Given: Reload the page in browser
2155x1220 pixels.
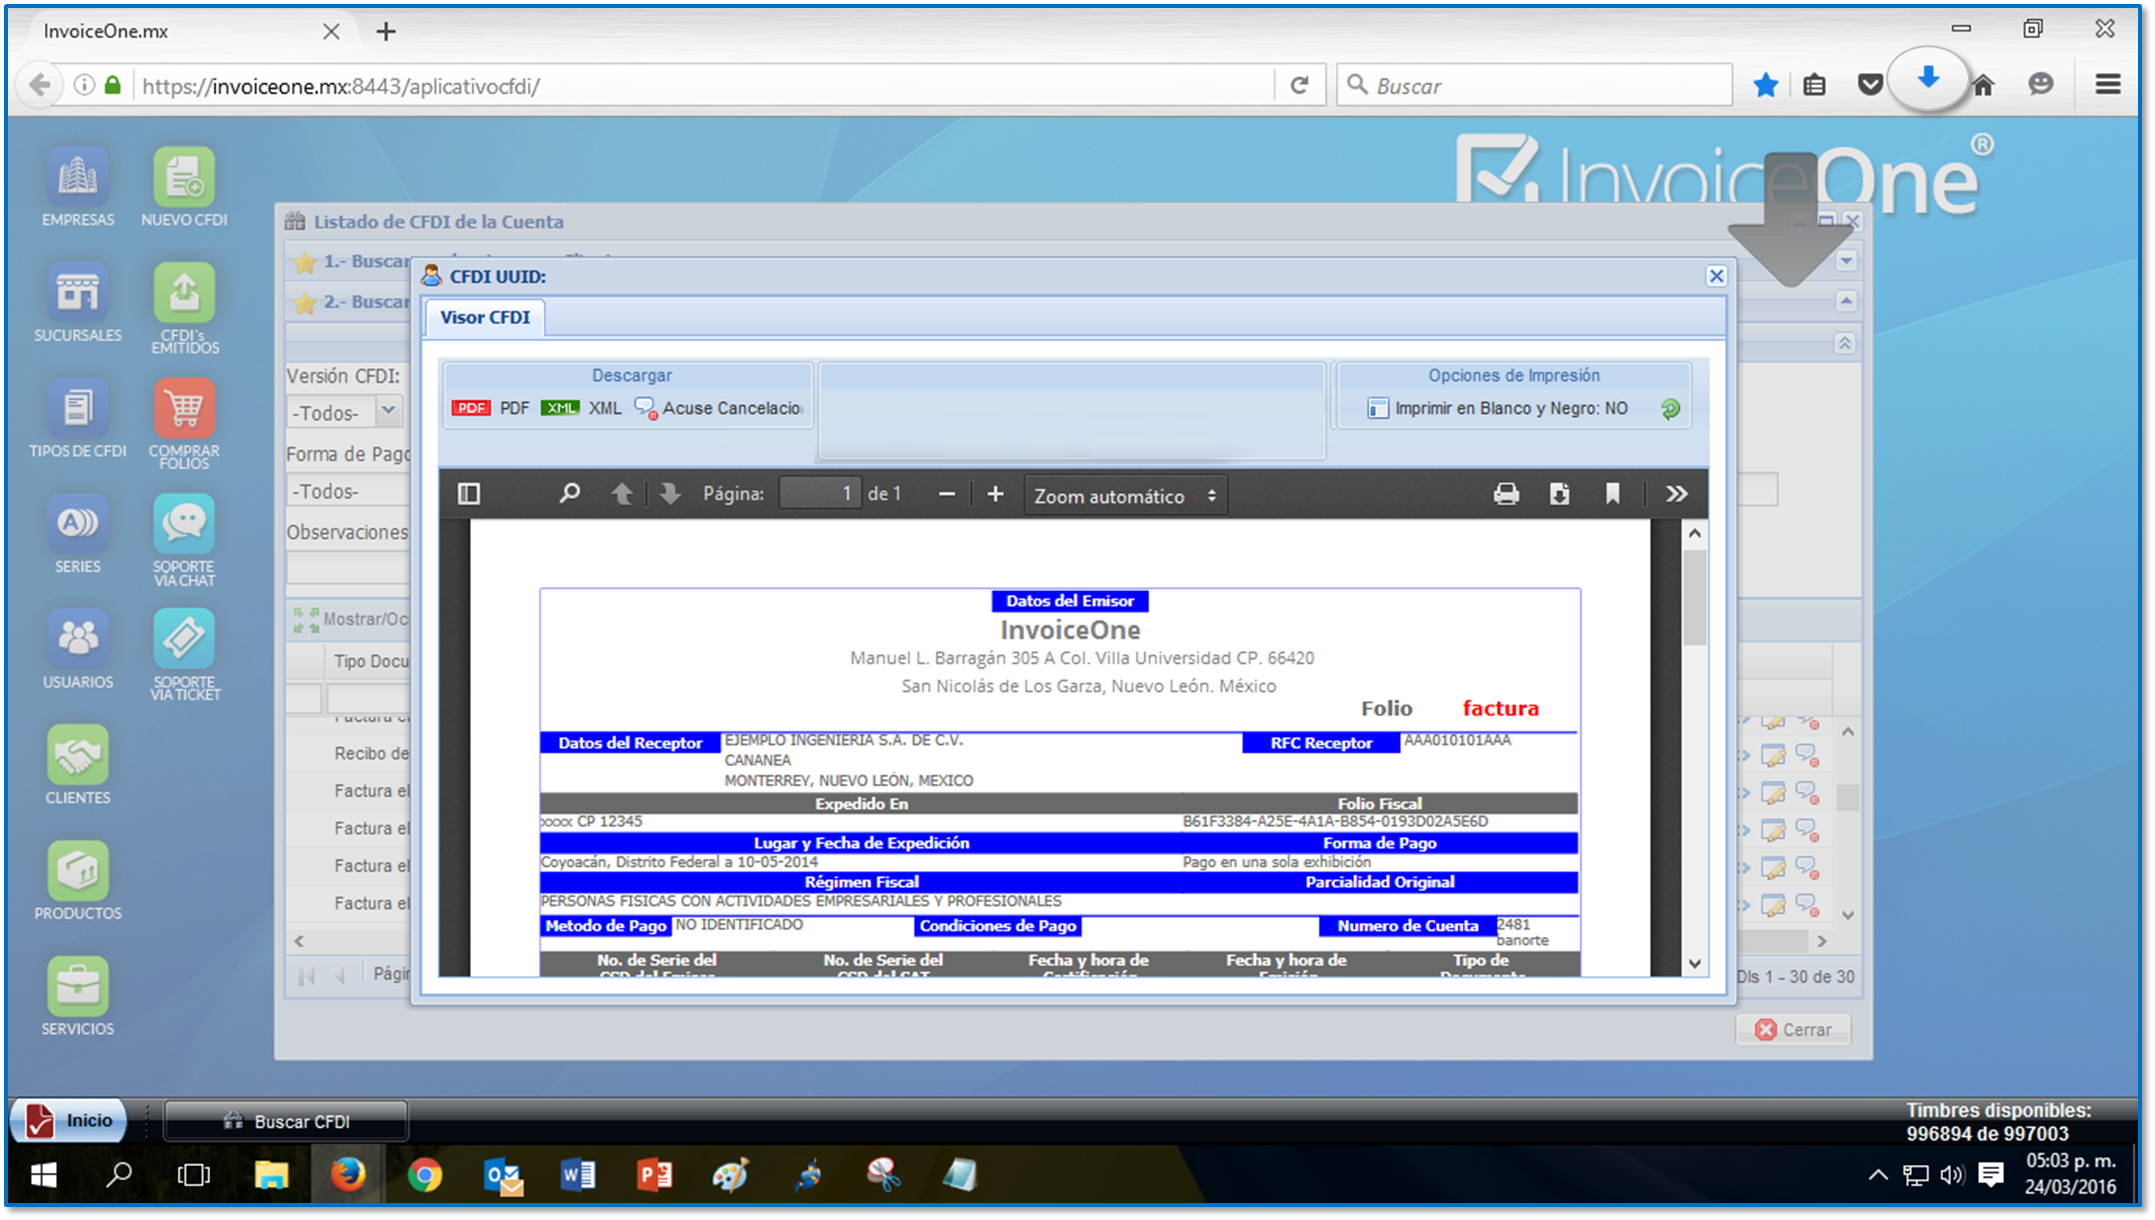Looking at the screenshot, I should 1299,86.
